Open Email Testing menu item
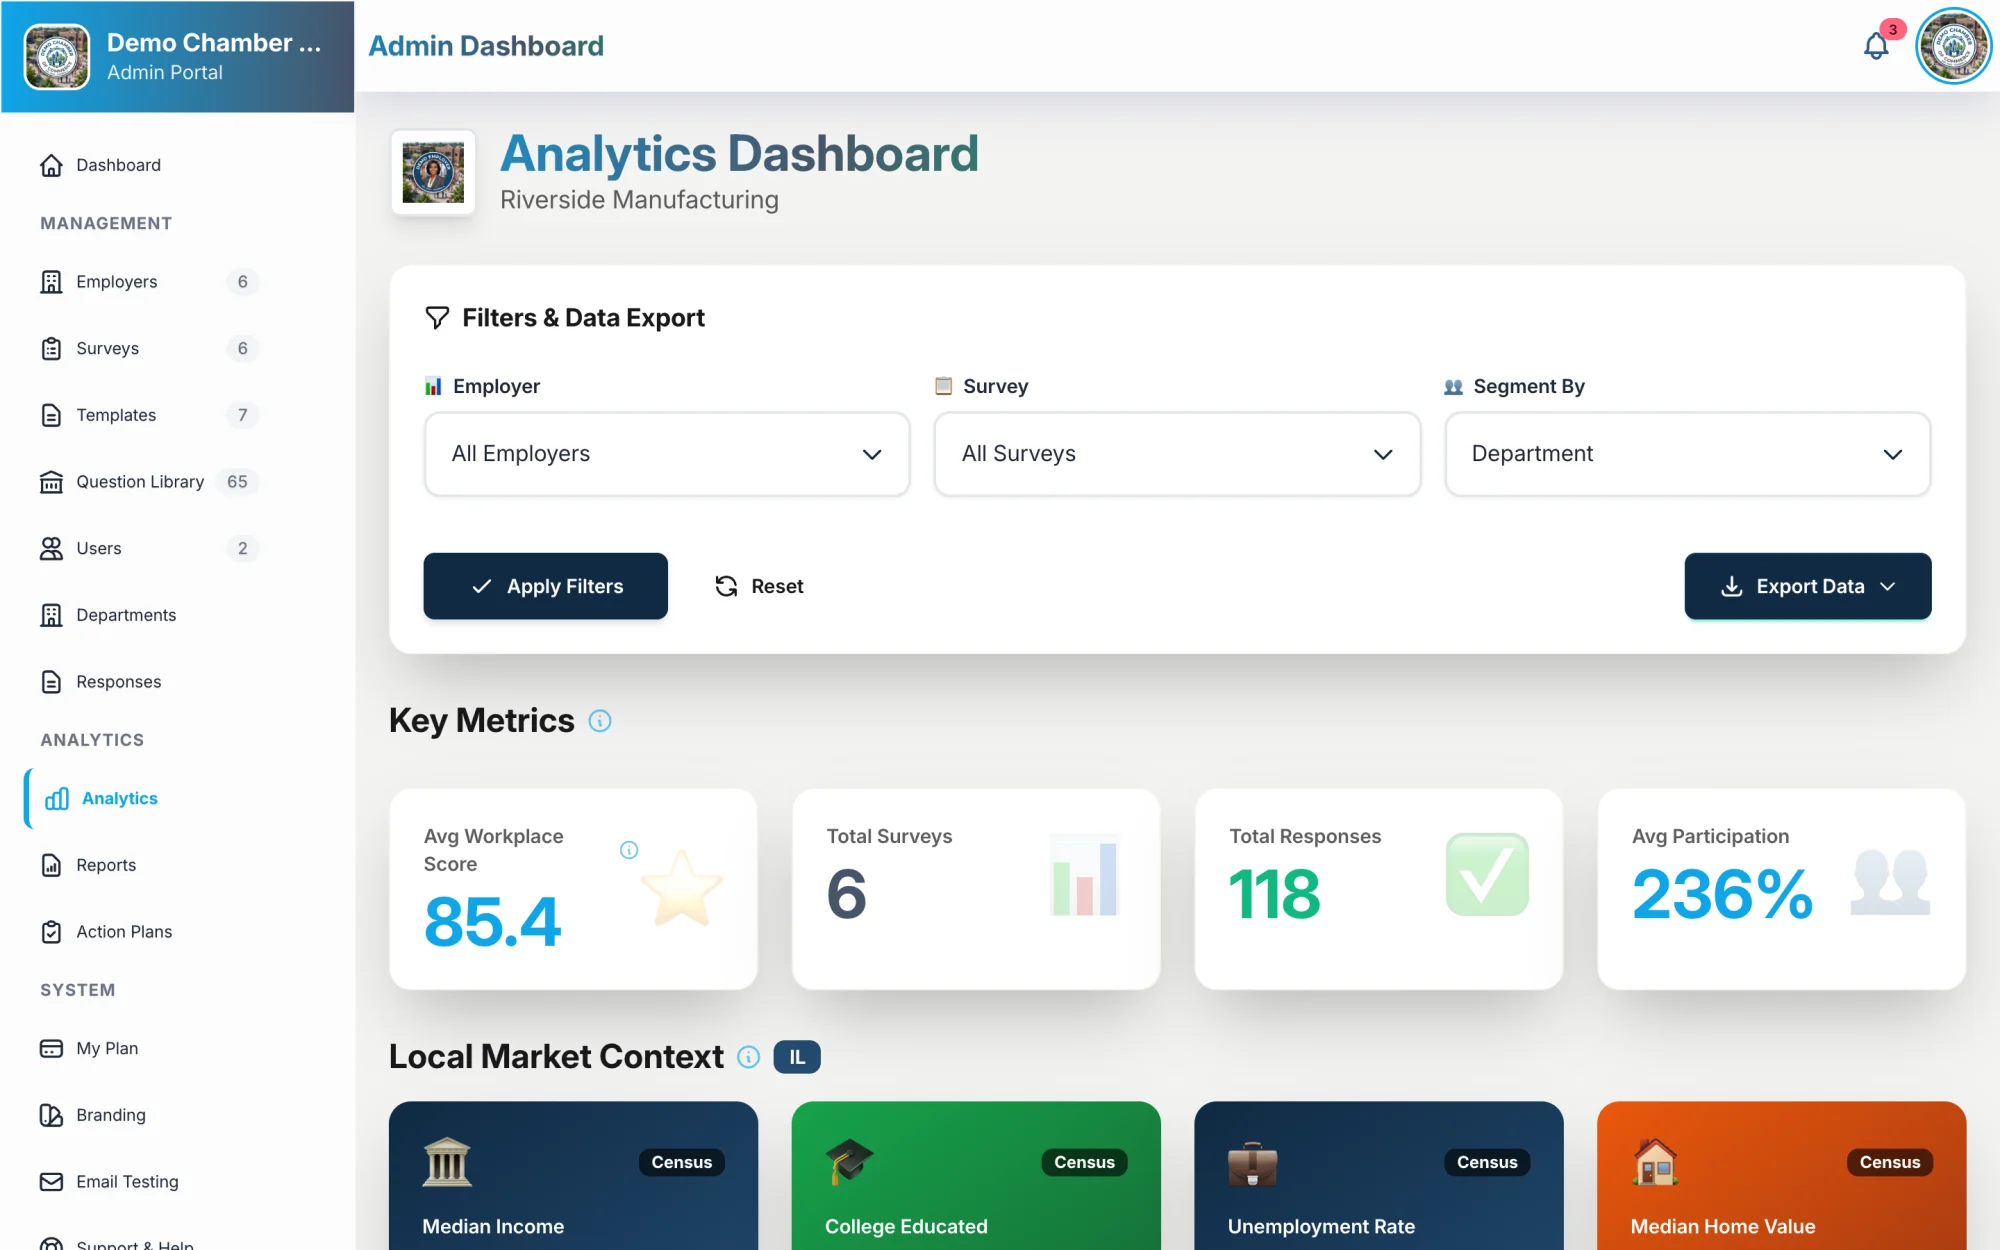This screenshot has width=2000, height=1250. (x=127, y=1182)
